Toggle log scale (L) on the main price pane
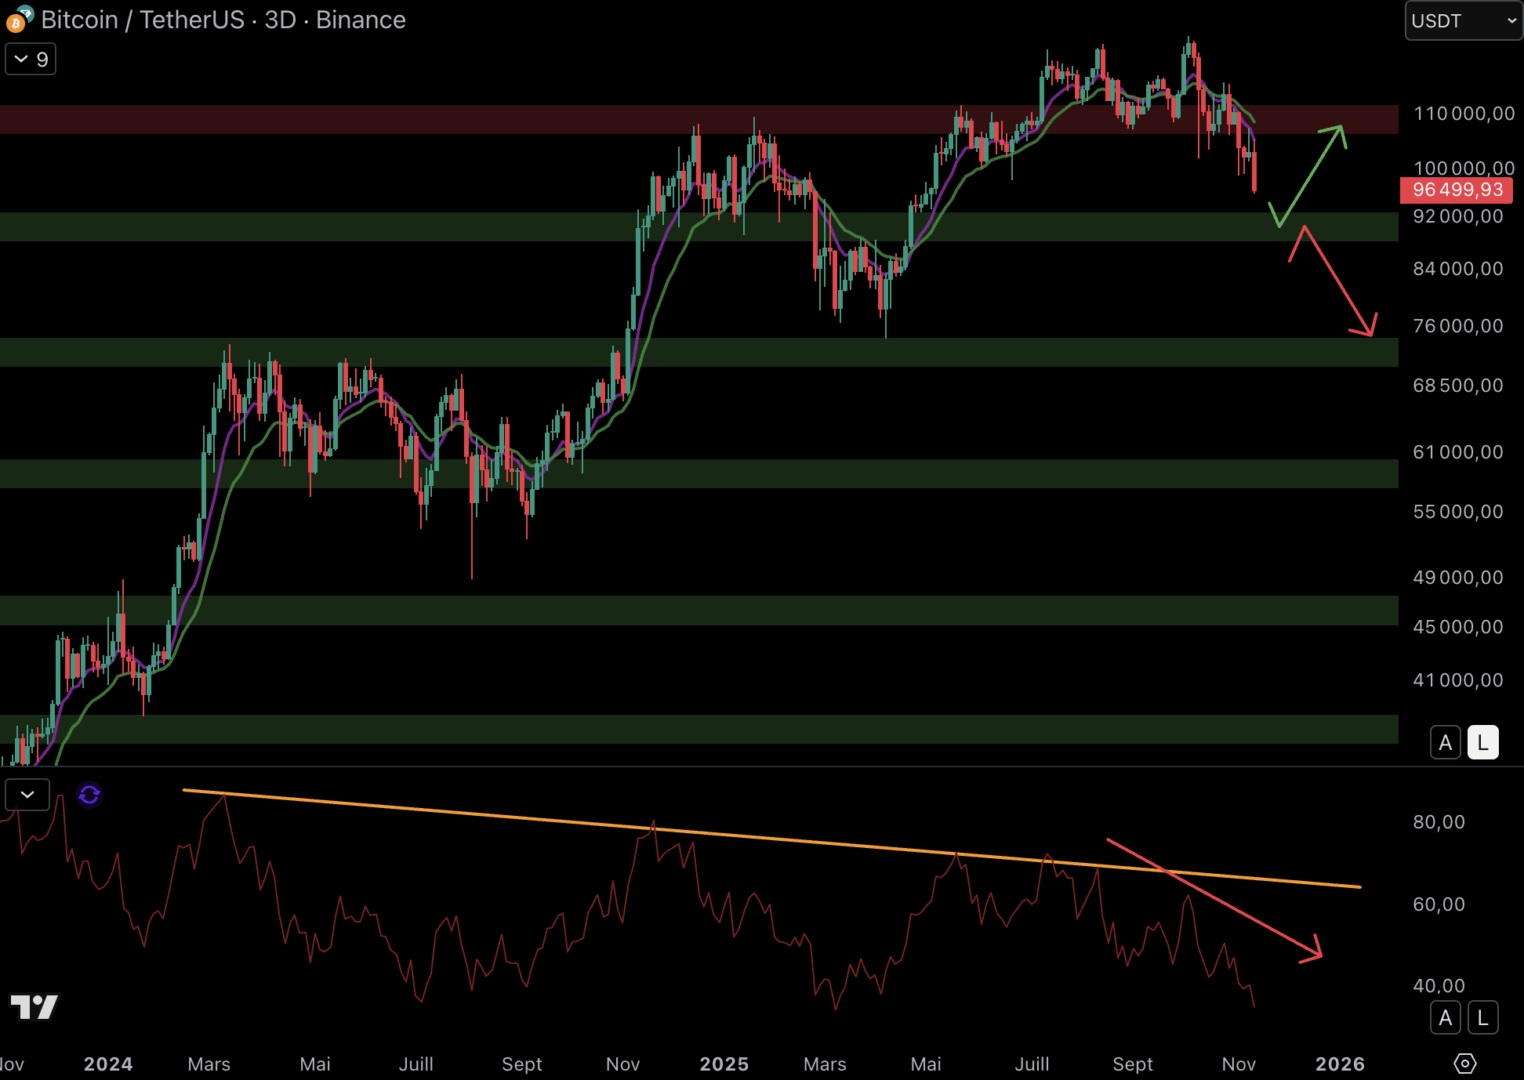Screen dimensions: 1524x1080 click(1482, 743)
